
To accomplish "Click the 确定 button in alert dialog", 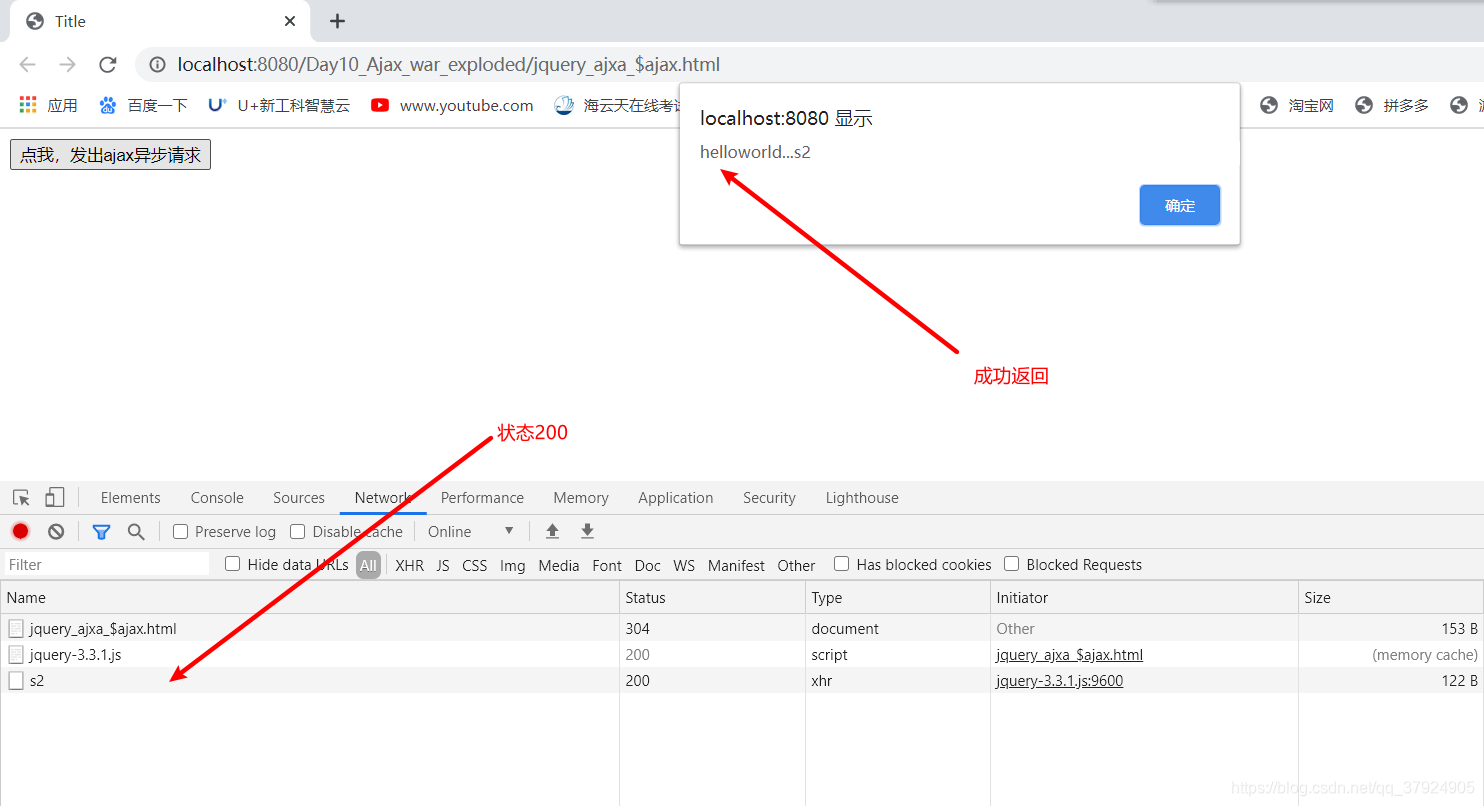I will pyautogui.click(x=1180, y=205).
